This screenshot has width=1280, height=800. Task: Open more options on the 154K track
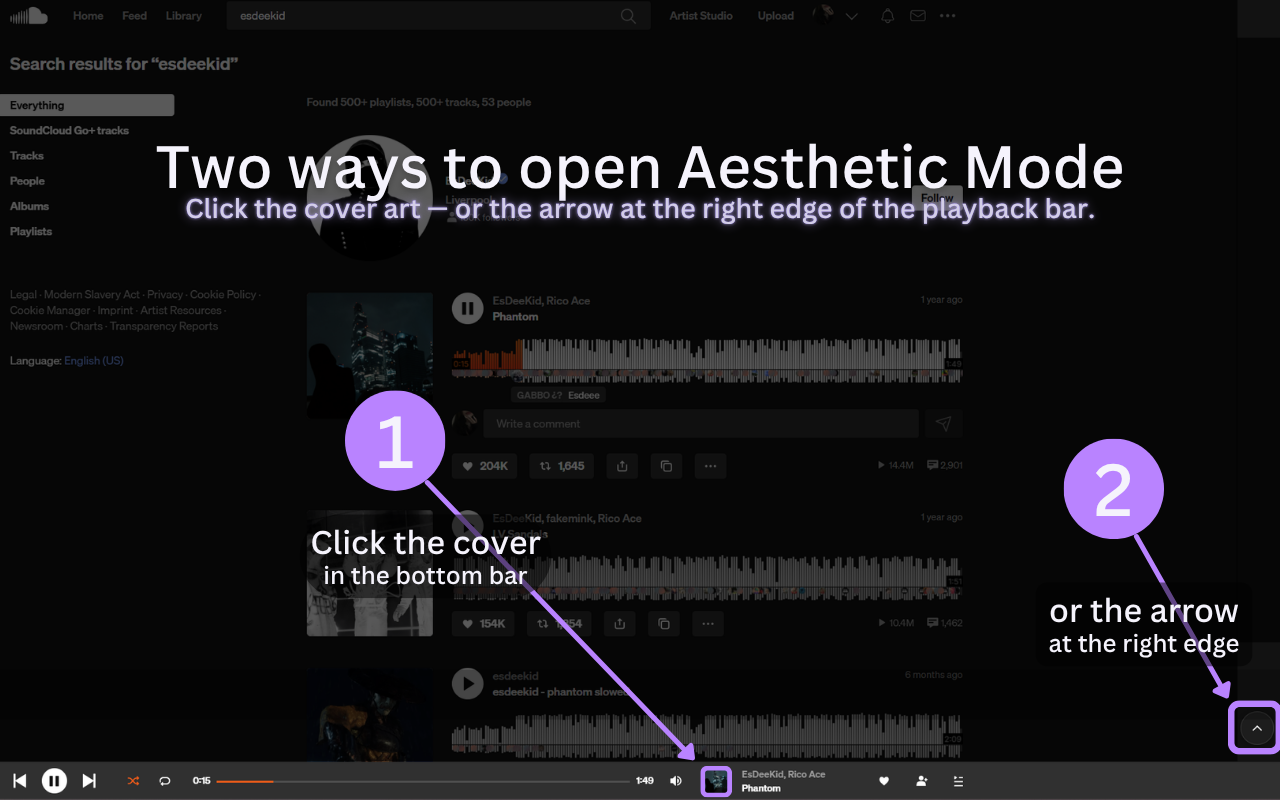click(x=708, y=623)
